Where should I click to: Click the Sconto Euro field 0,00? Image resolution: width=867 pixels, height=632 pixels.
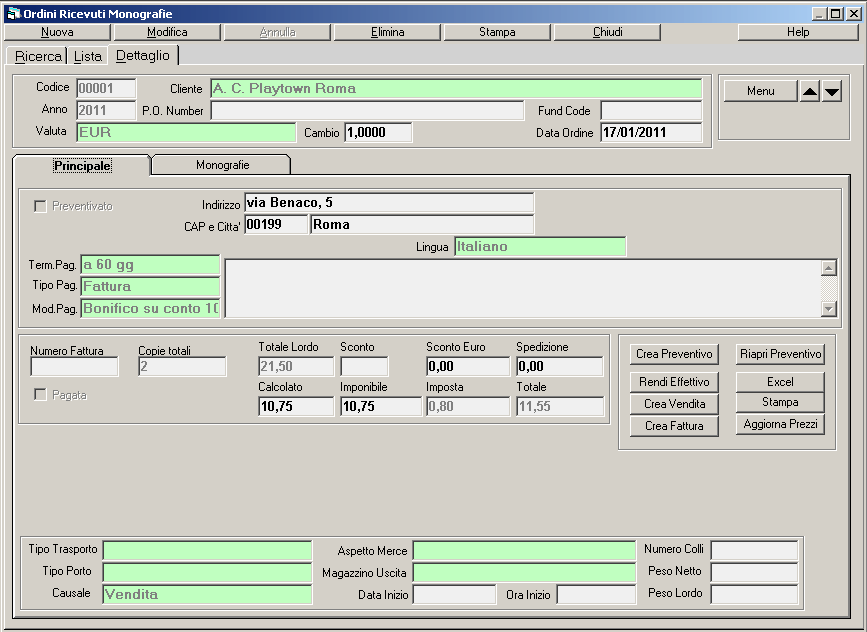pyautogui.click(x=468, y=367)
